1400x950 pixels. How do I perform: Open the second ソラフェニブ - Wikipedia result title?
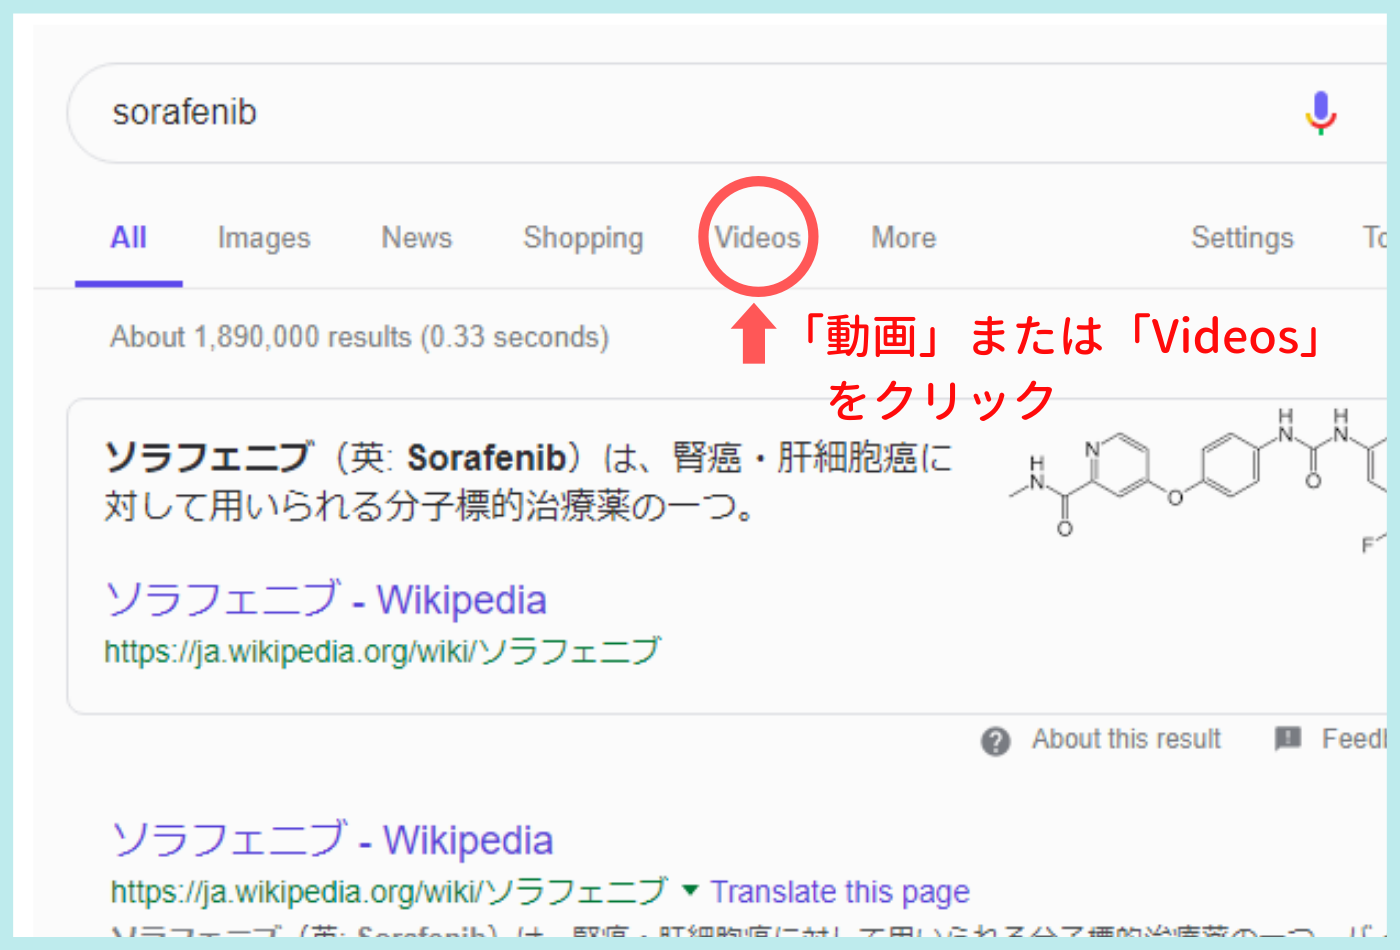tap(332, 841)
